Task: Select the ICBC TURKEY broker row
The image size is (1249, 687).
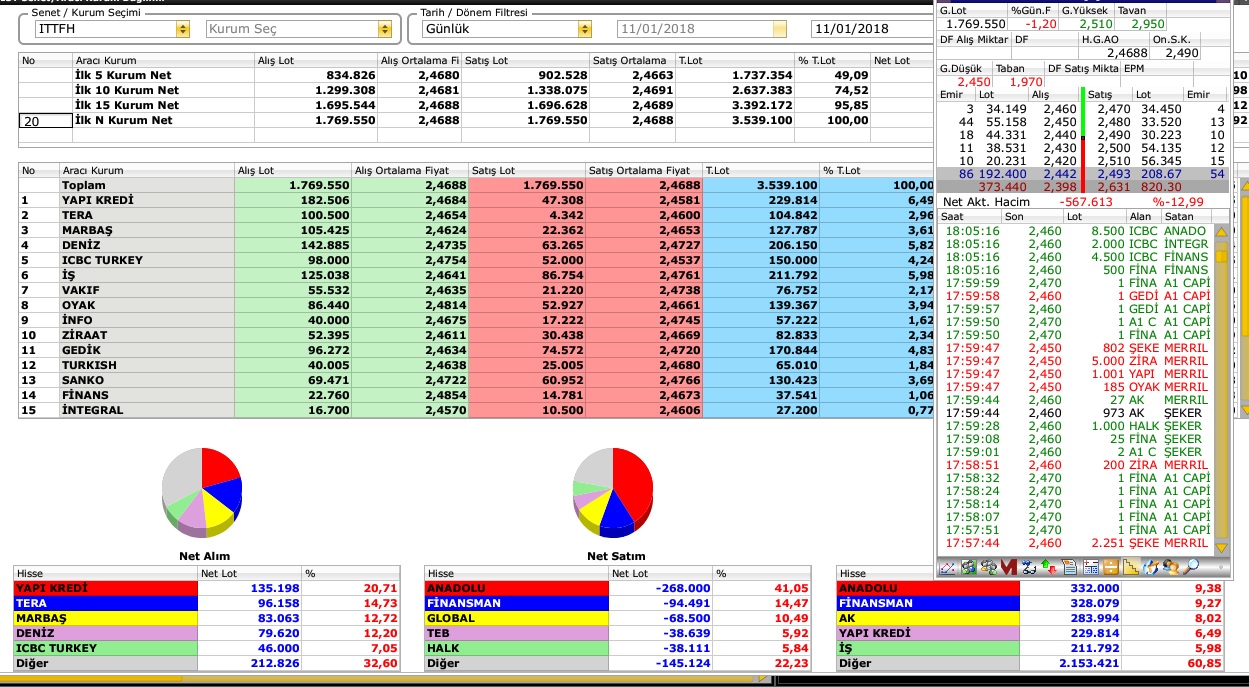Action: point(477,260)
